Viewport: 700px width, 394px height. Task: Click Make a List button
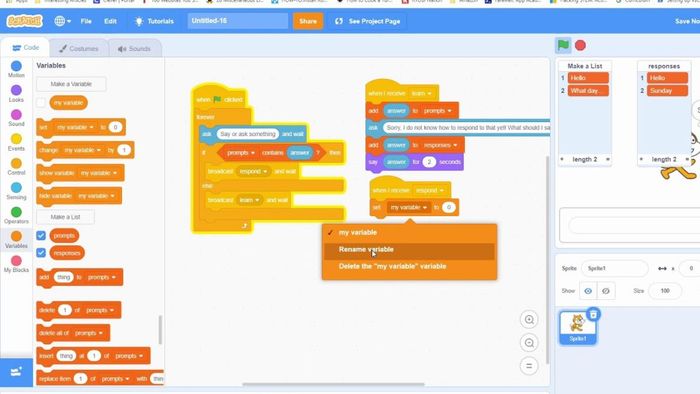(x=65, y=217)
